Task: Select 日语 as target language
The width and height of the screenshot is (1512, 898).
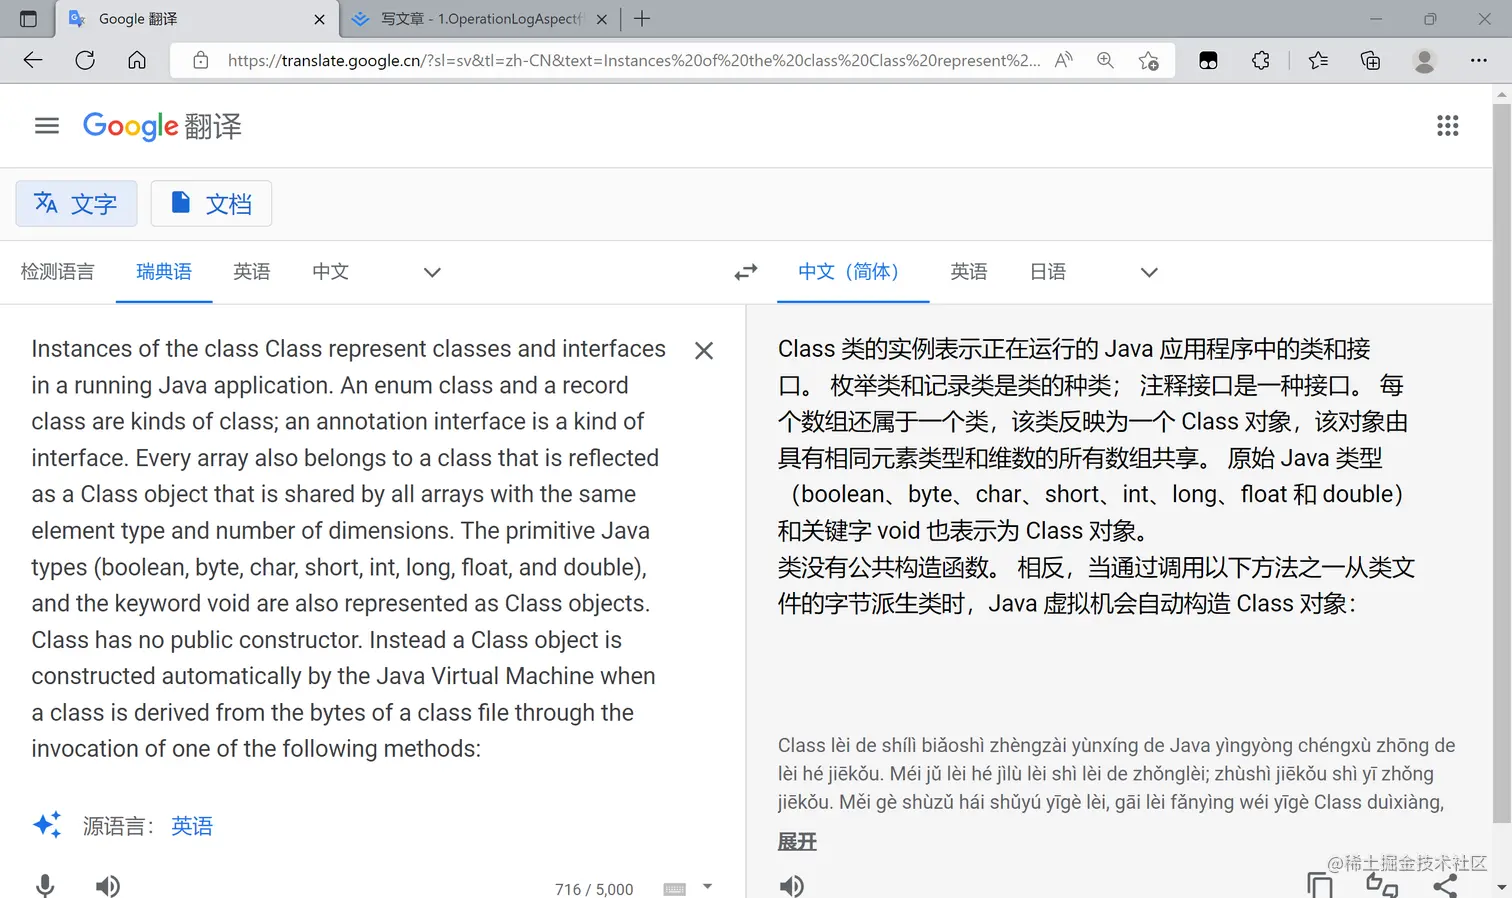Action: [x=1048, y=272]
